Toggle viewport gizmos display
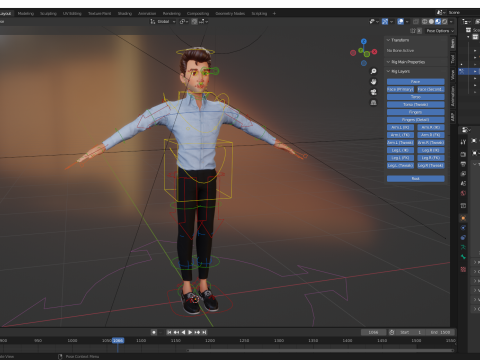 pyautogui.click(x=385, y=21)
